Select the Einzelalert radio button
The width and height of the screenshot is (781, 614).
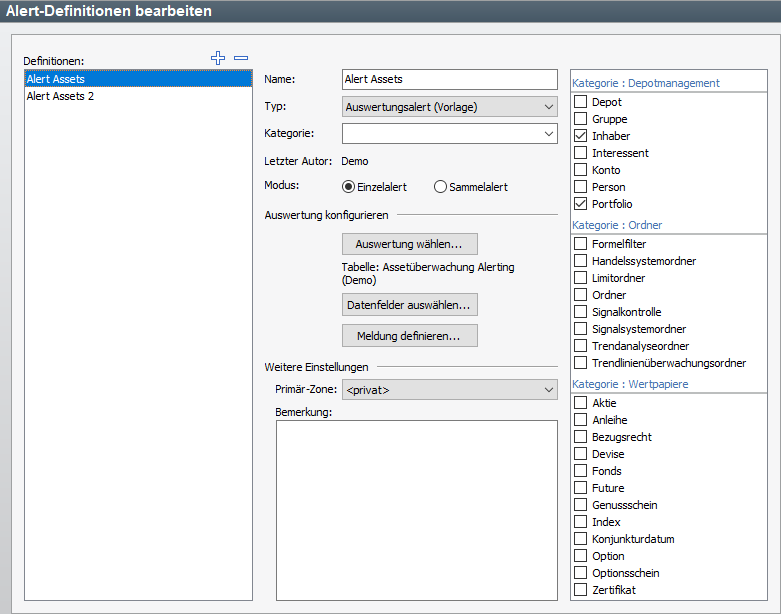tap(348, 187)
